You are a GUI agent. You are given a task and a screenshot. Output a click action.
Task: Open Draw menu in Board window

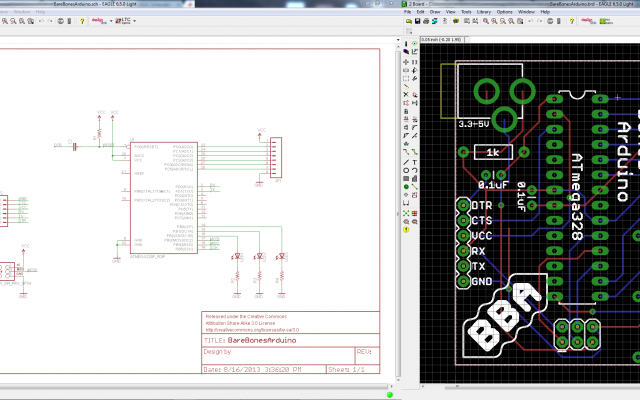(x=435, y=12)
